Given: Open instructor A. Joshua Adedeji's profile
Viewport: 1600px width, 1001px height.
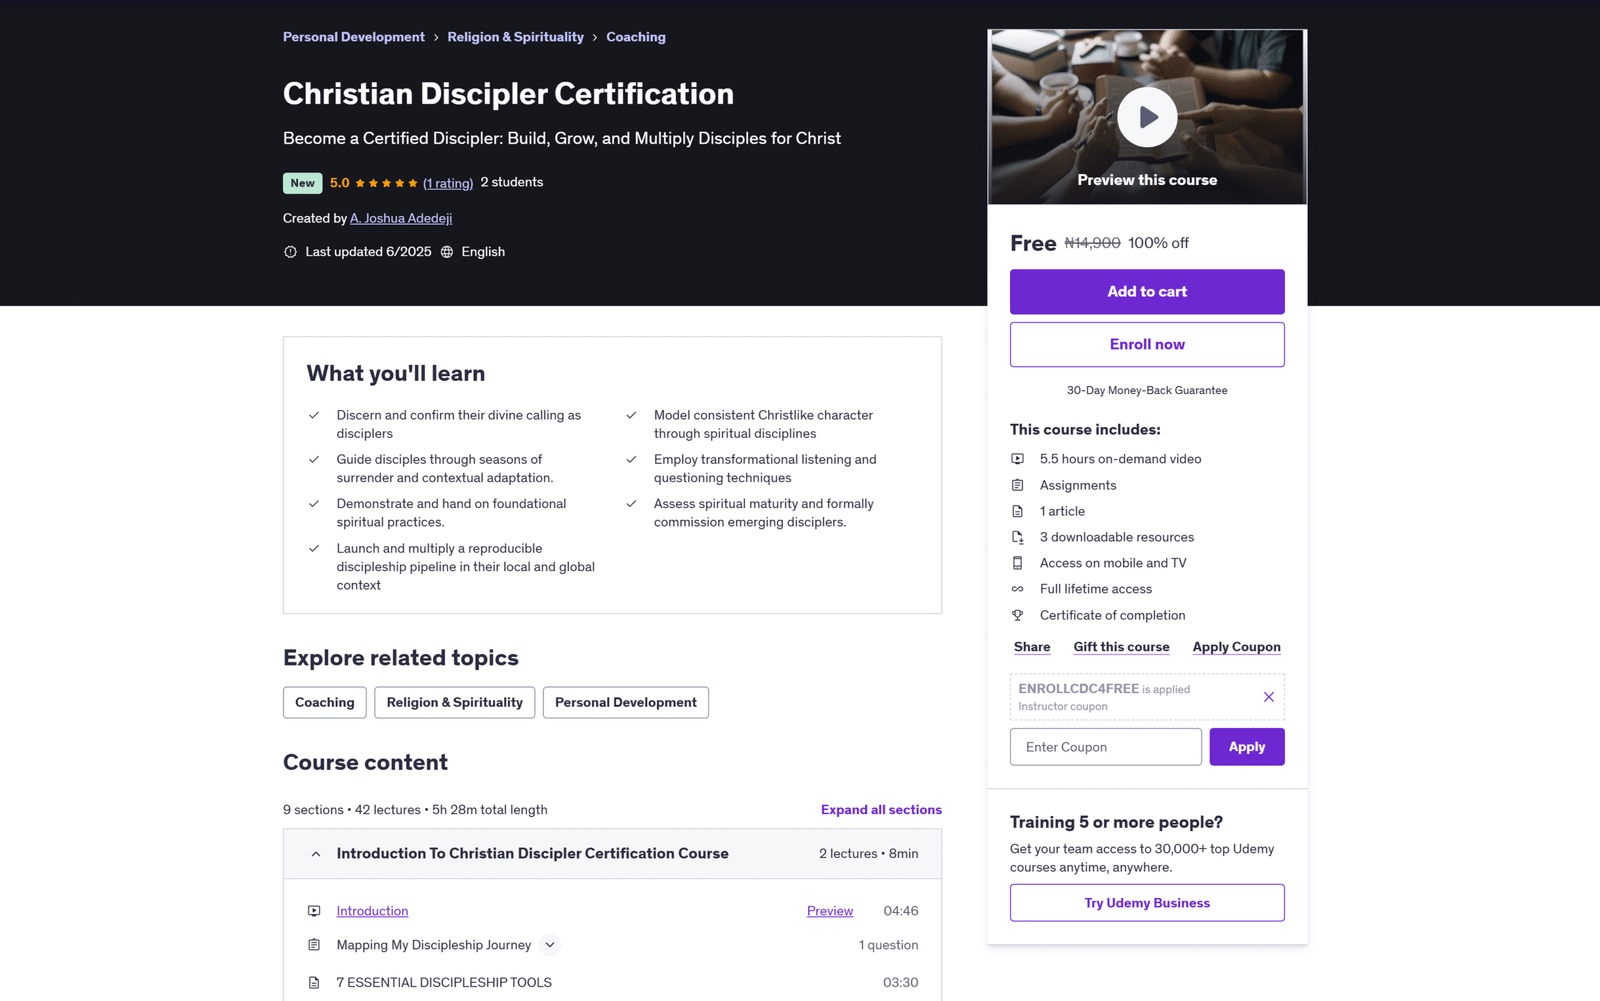Looking at the screenshot, I should [x=400, y=218].
